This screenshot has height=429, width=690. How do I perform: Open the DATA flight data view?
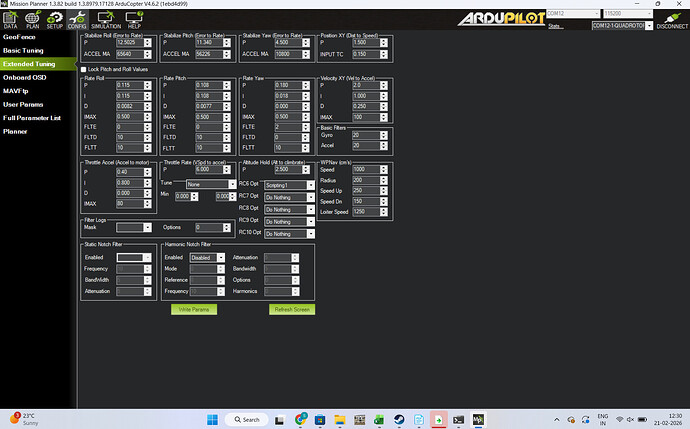click(11, 19)
